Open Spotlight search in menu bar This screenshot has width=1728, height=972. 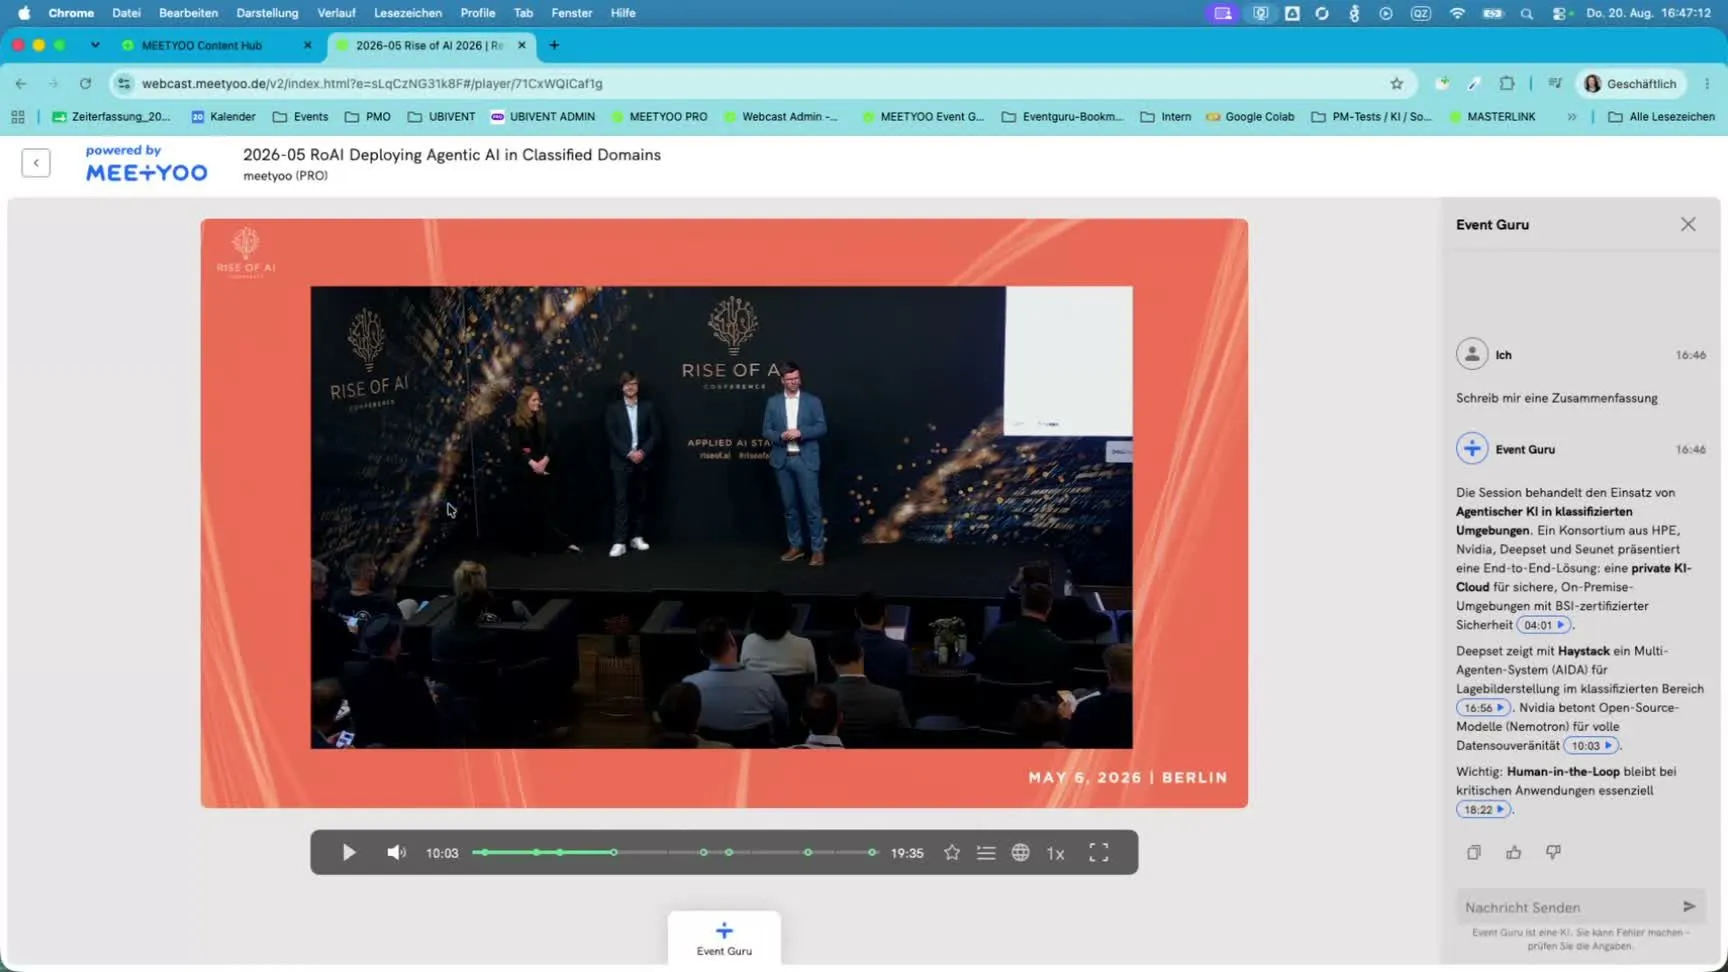[x=1526, y=13]
